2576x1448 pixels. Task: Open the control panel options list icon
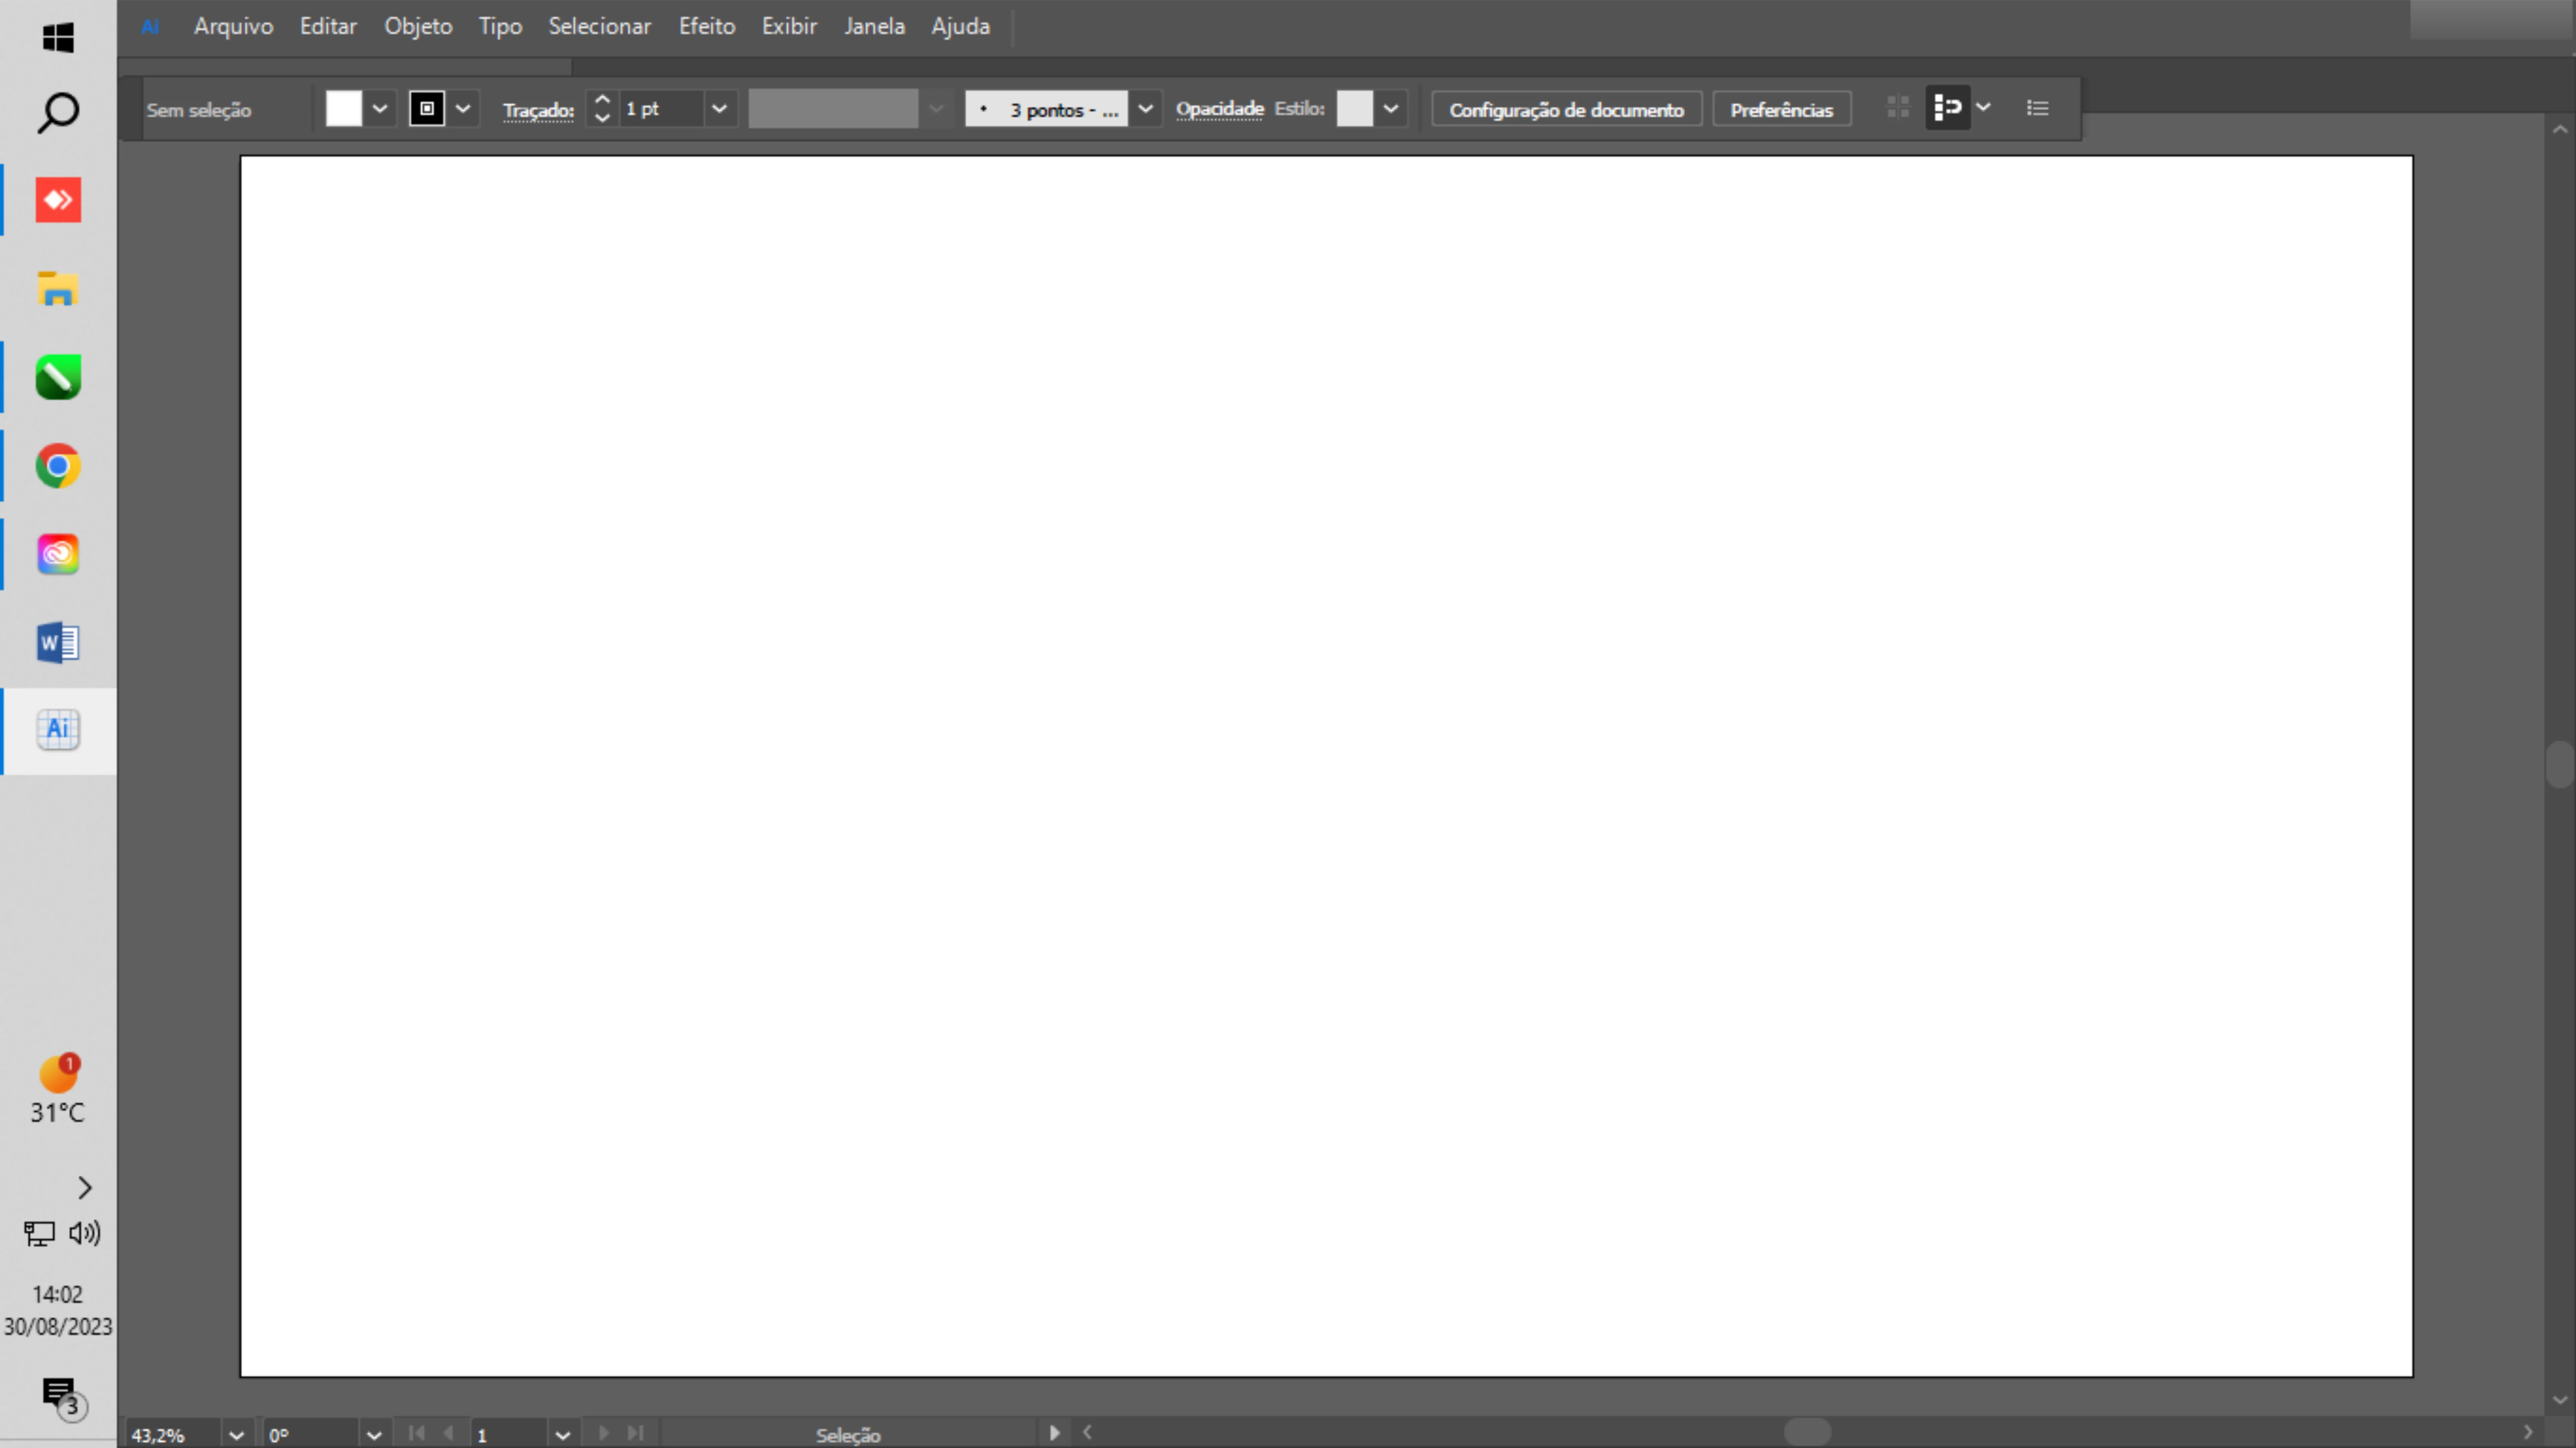(x=2037, y=108)
